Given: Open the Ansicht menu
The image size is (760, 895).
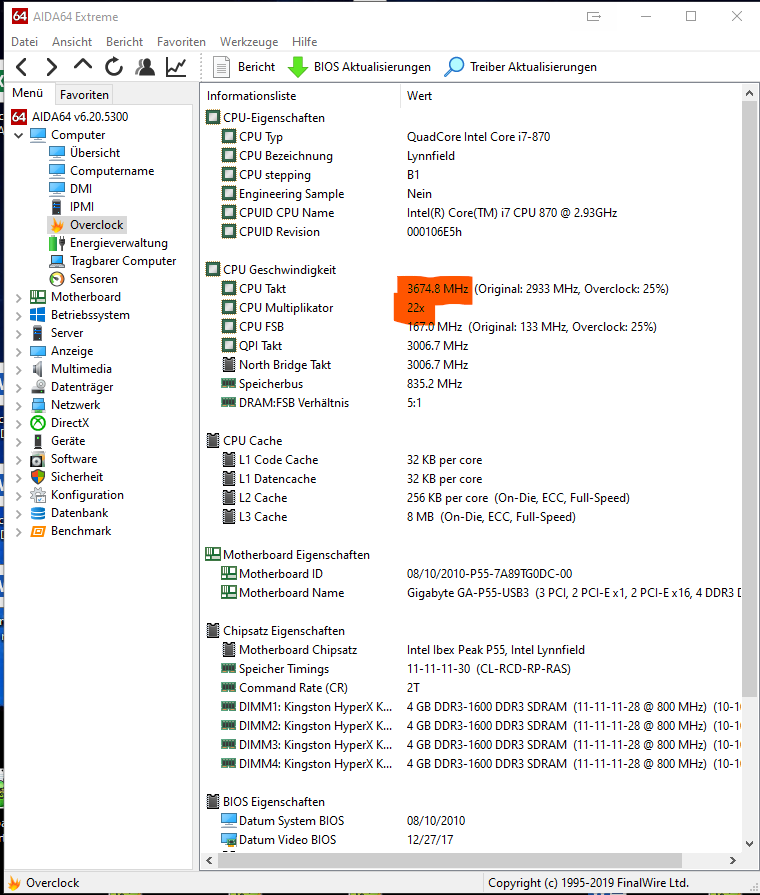Looking at the screenshot, I should click(72, 42).
